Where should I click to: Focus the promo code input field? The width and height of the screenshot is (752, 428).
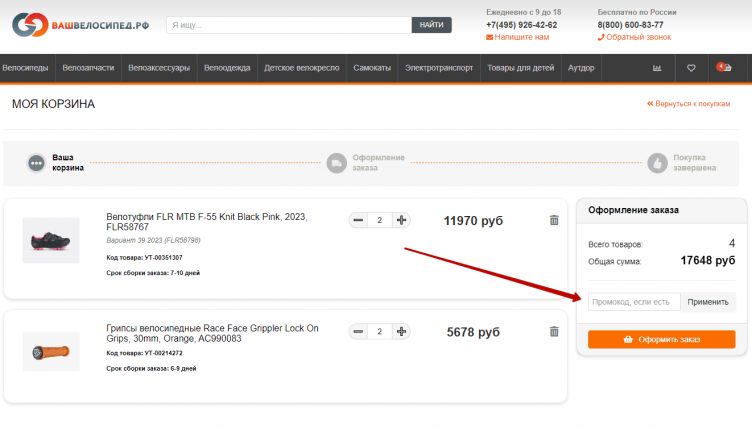coord(634,301)
